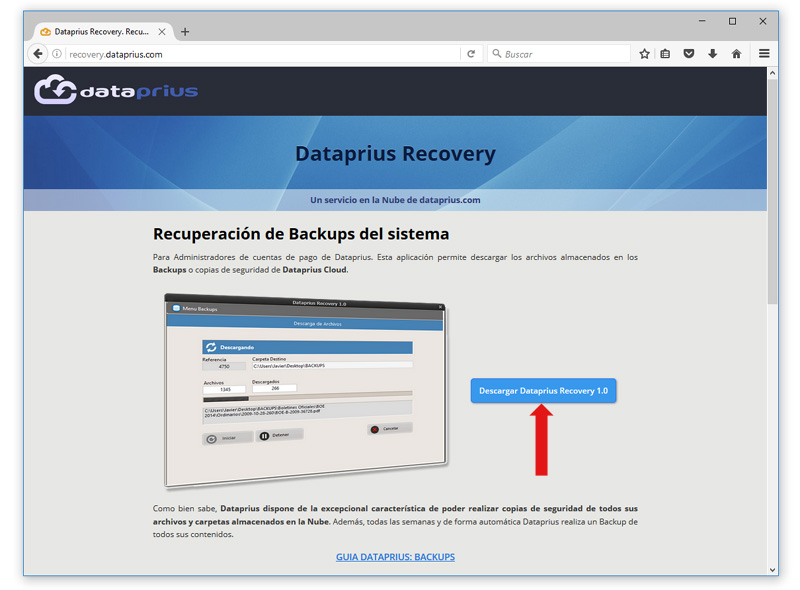This screenshot has width=800, height=590.
Task: Click the vertical scrollbar thumb
Action: [772, 191]
